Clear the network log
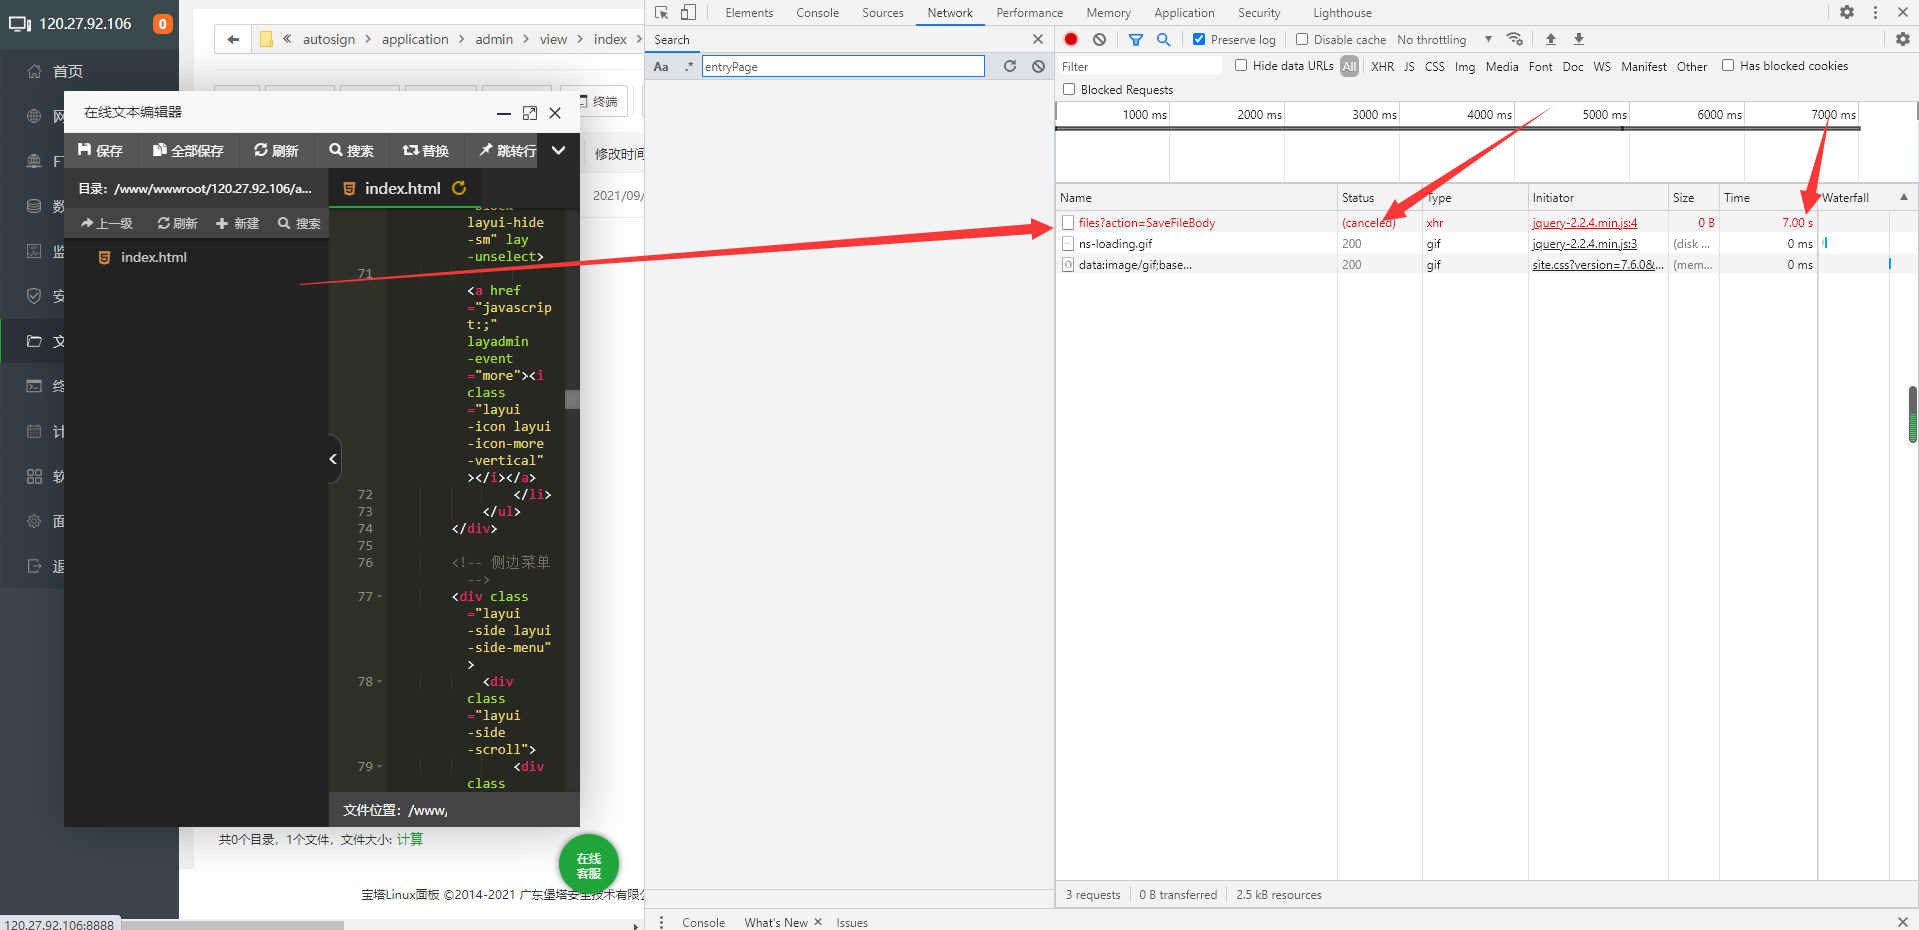1919x930 pixels. (1099, 39)
